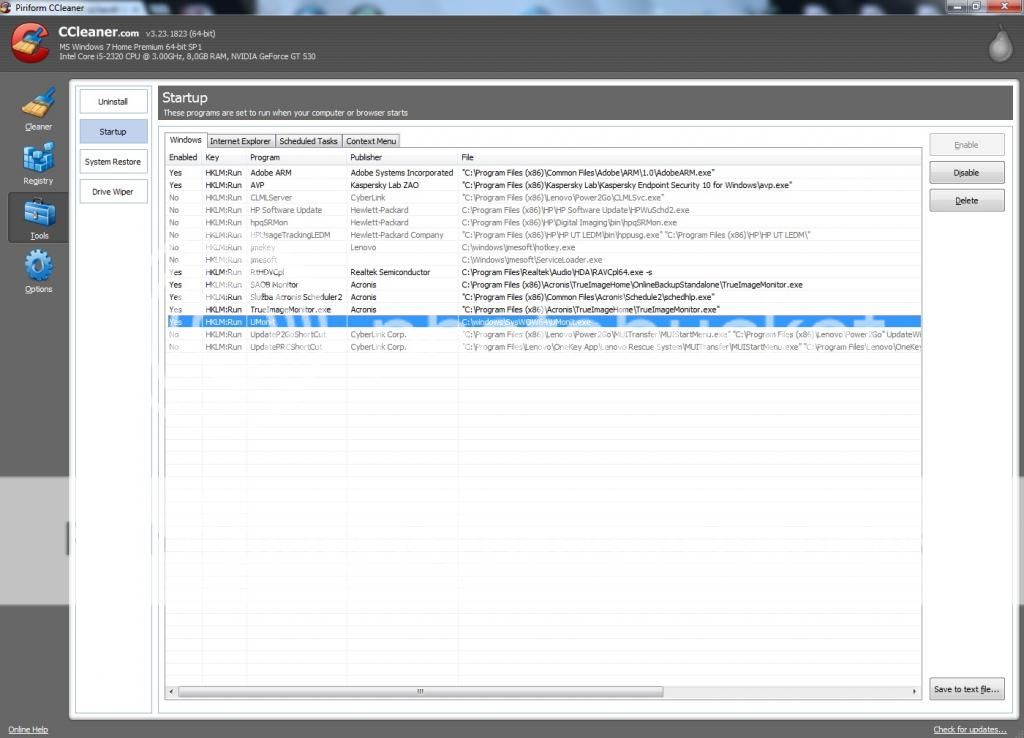Image resolution: width=1024 pixels, height=738 pixels.
Task: Open the Options gear icon
Action: (39, 266)
